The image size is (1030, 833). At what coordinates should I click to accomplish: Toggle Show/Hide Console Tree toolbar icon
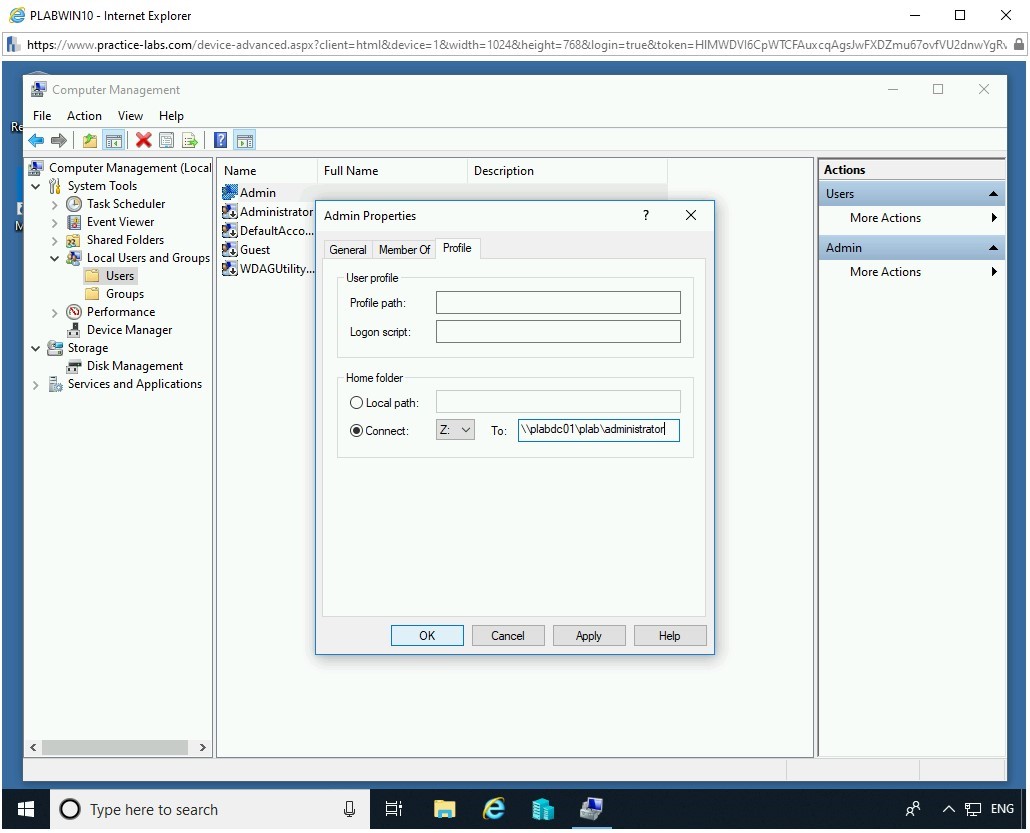[114, 140]
